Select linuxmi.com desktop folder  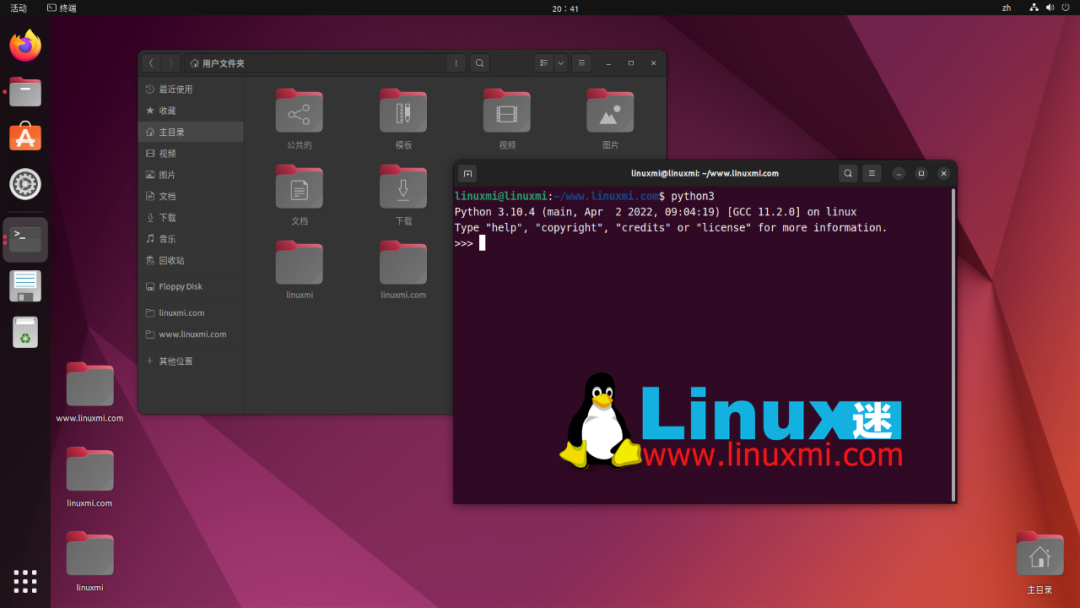coord(90,477)
